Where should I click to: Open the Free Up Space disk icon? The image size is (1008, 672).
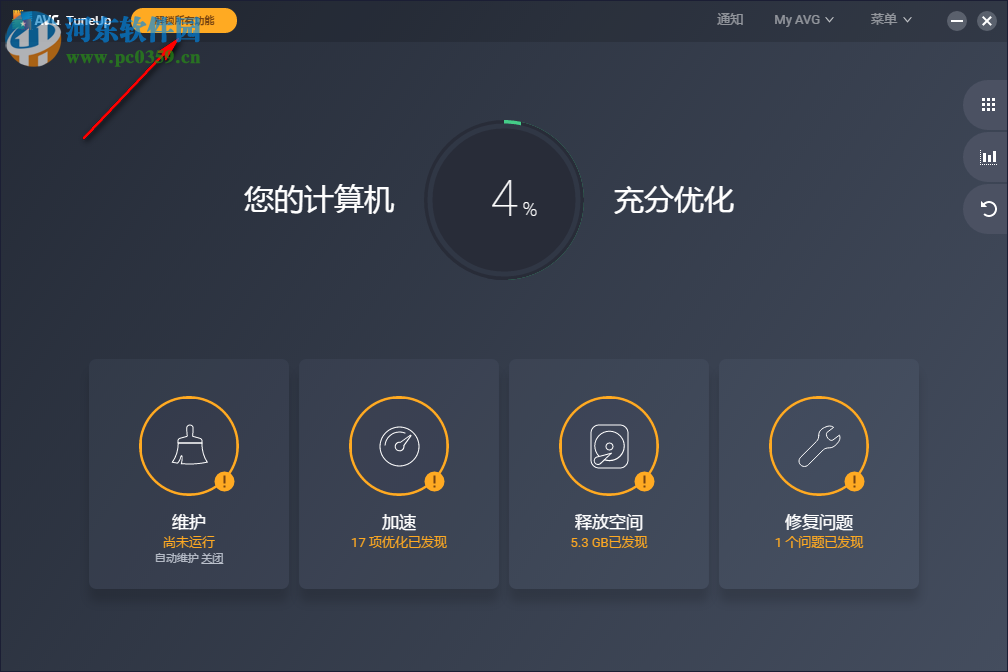point(609,446)
